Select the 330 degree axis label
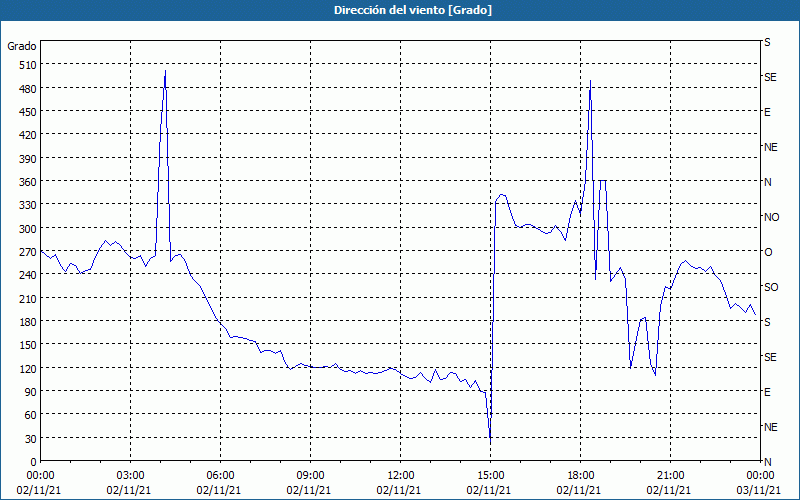This screenshot has height=500, width=800. pyautogui.click(x=28, y=205)
